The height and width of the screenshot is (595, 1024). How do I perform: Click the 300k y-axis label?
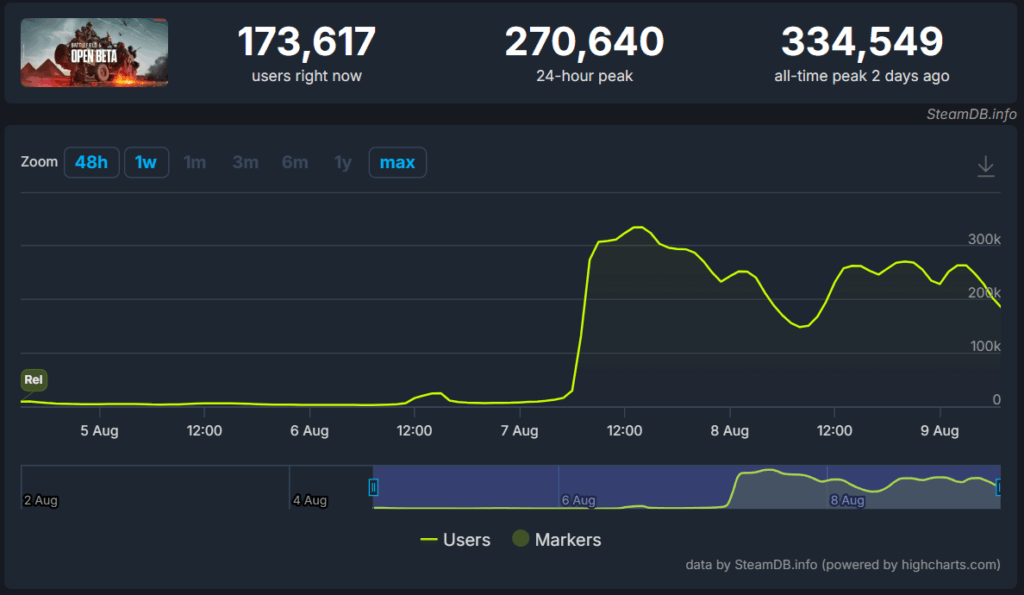(984, 239)
